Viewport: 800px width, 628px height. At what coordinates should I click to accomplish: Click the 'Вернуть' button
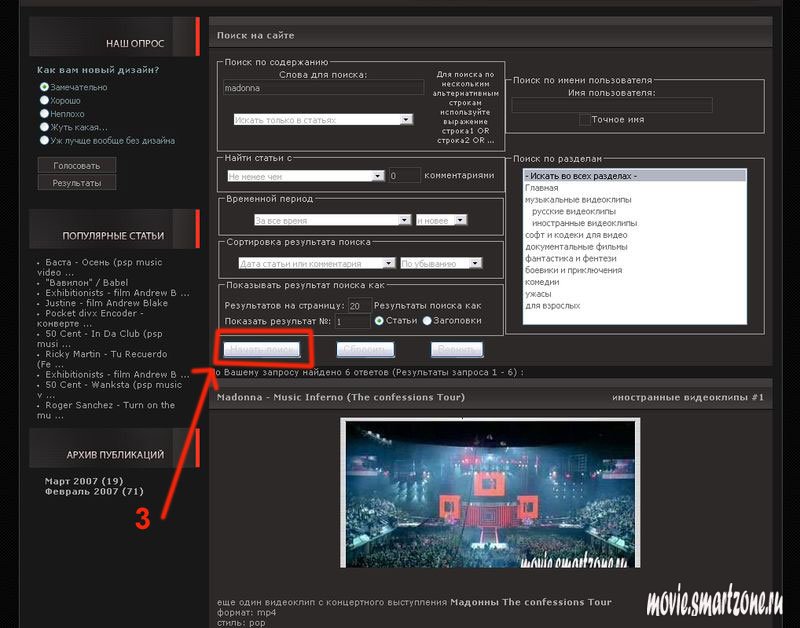coord(457,349)
